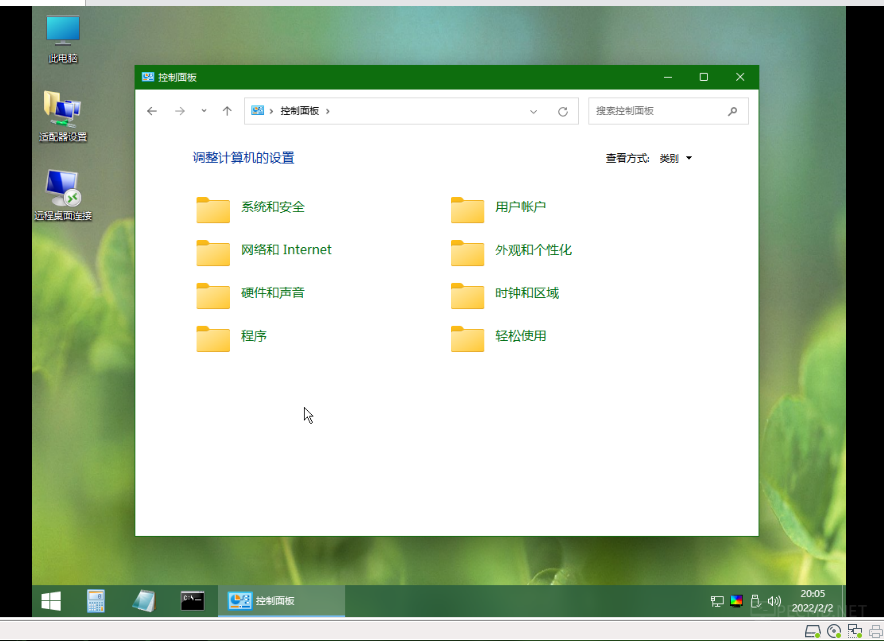The image size is (884, 641).
Task: Click the USB safely remove tray icon
Action: (755, 602)
